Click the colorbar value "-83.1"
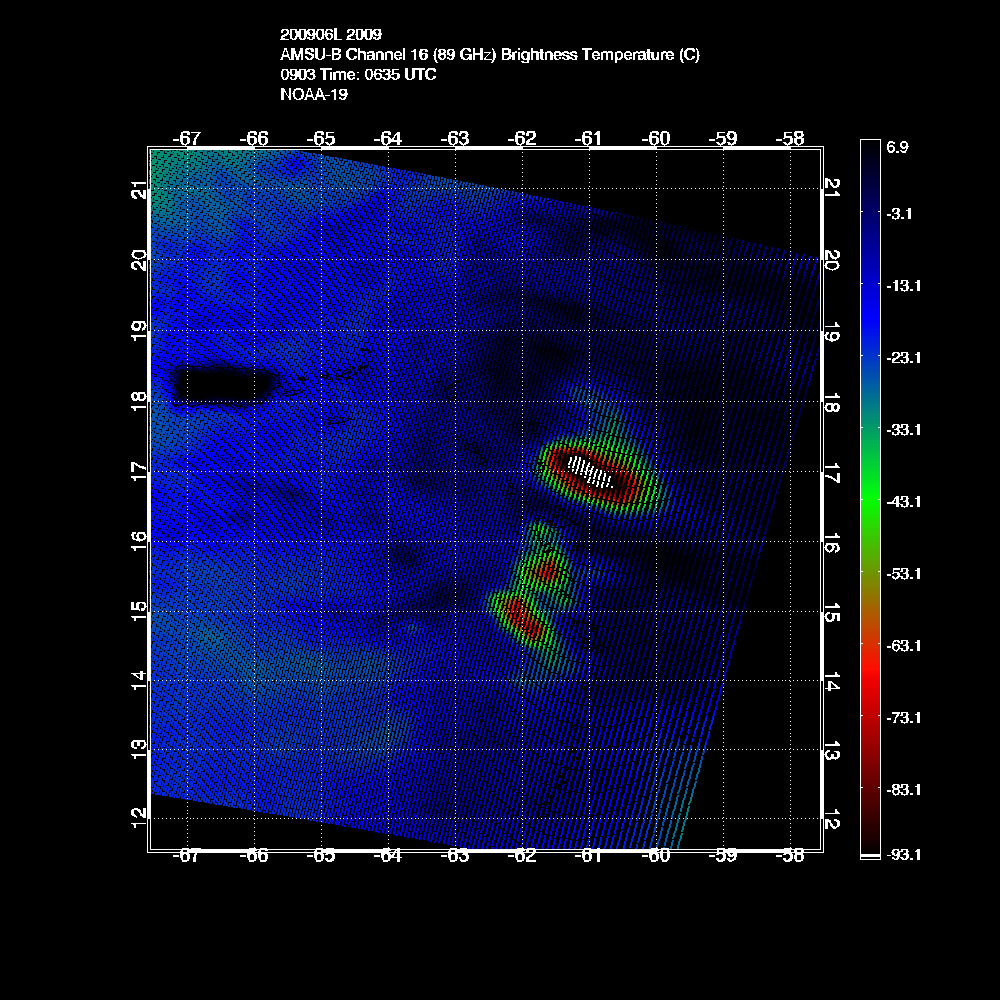Viewport: 1000px width, 1000px height. point(904,790)
